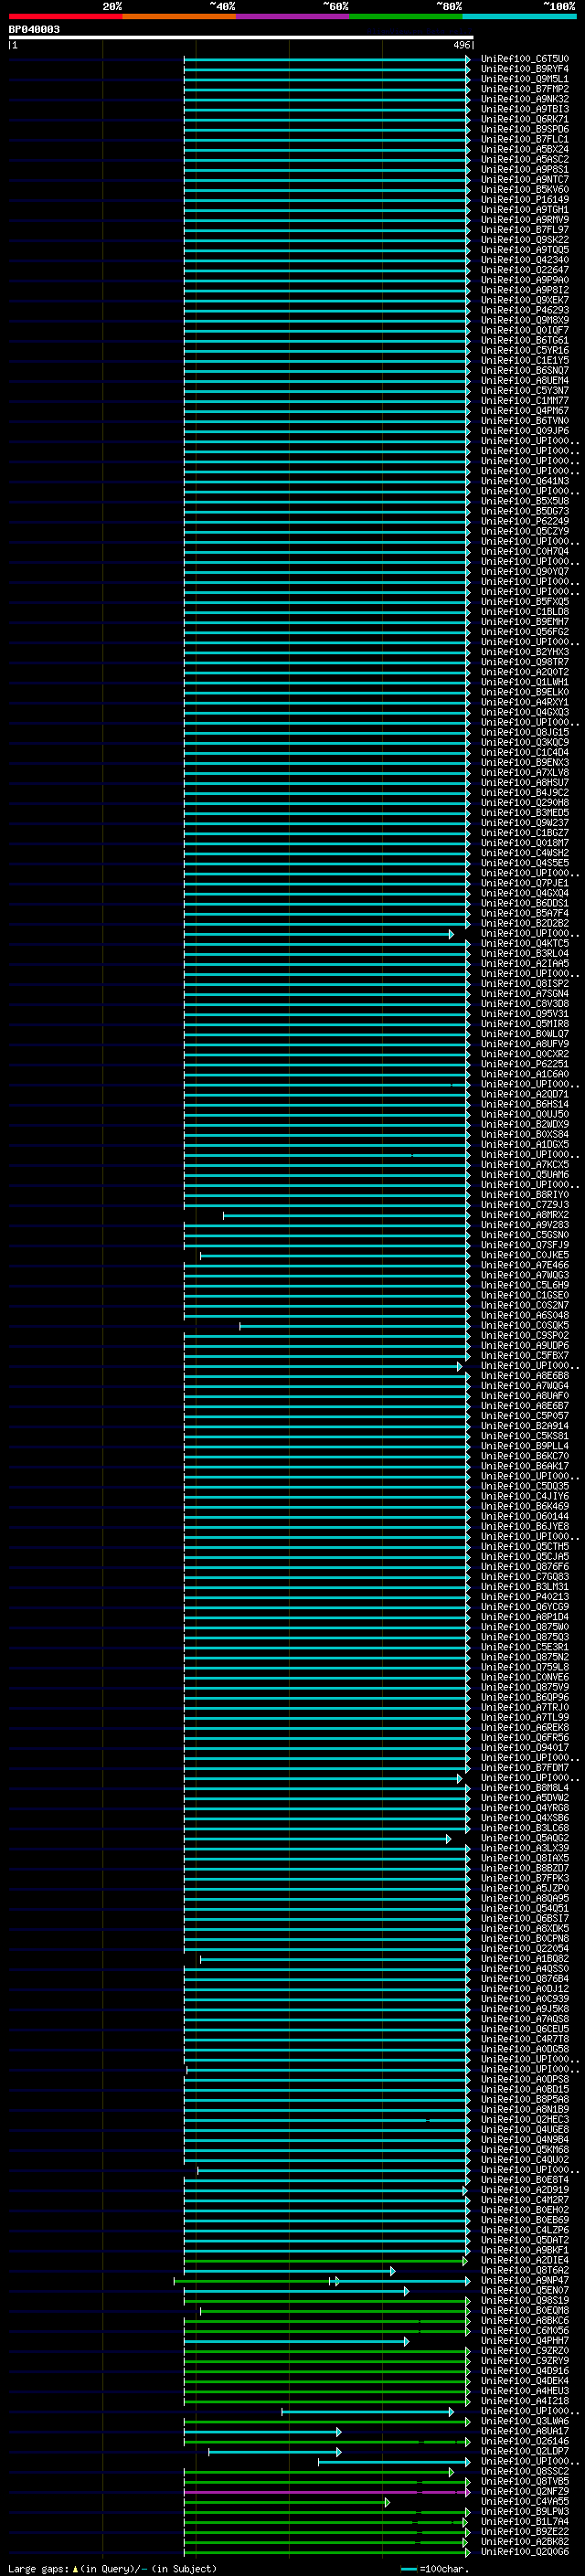The image size is (585, 2576).
Task: Select hit UniRef100_O60144
Action: [x=525, y=1517]
